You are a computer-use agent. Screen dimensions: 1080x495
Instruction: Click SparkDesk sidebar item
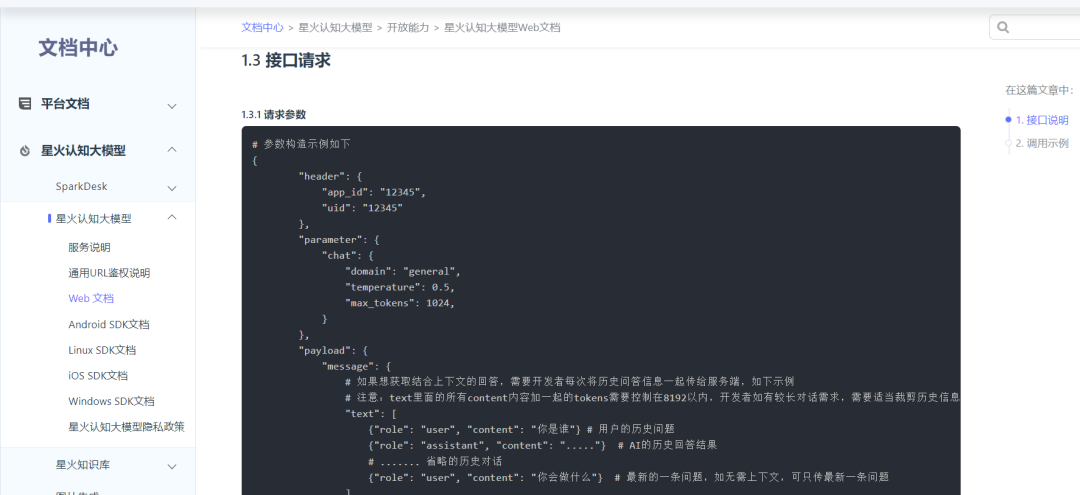coord(81,186)
